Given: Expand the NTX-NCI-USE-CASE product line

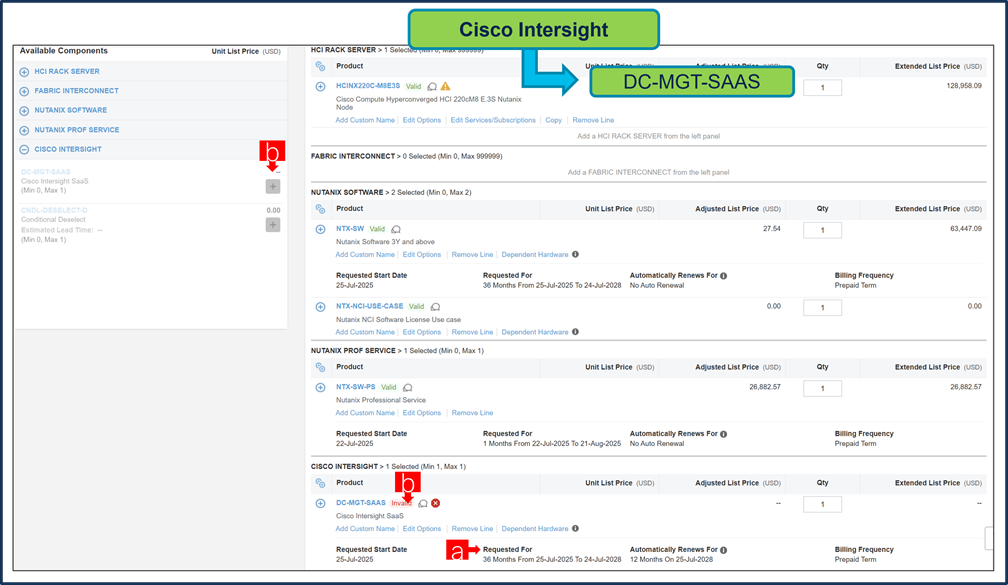Looking at the screenshot, I should pos(320,307).
